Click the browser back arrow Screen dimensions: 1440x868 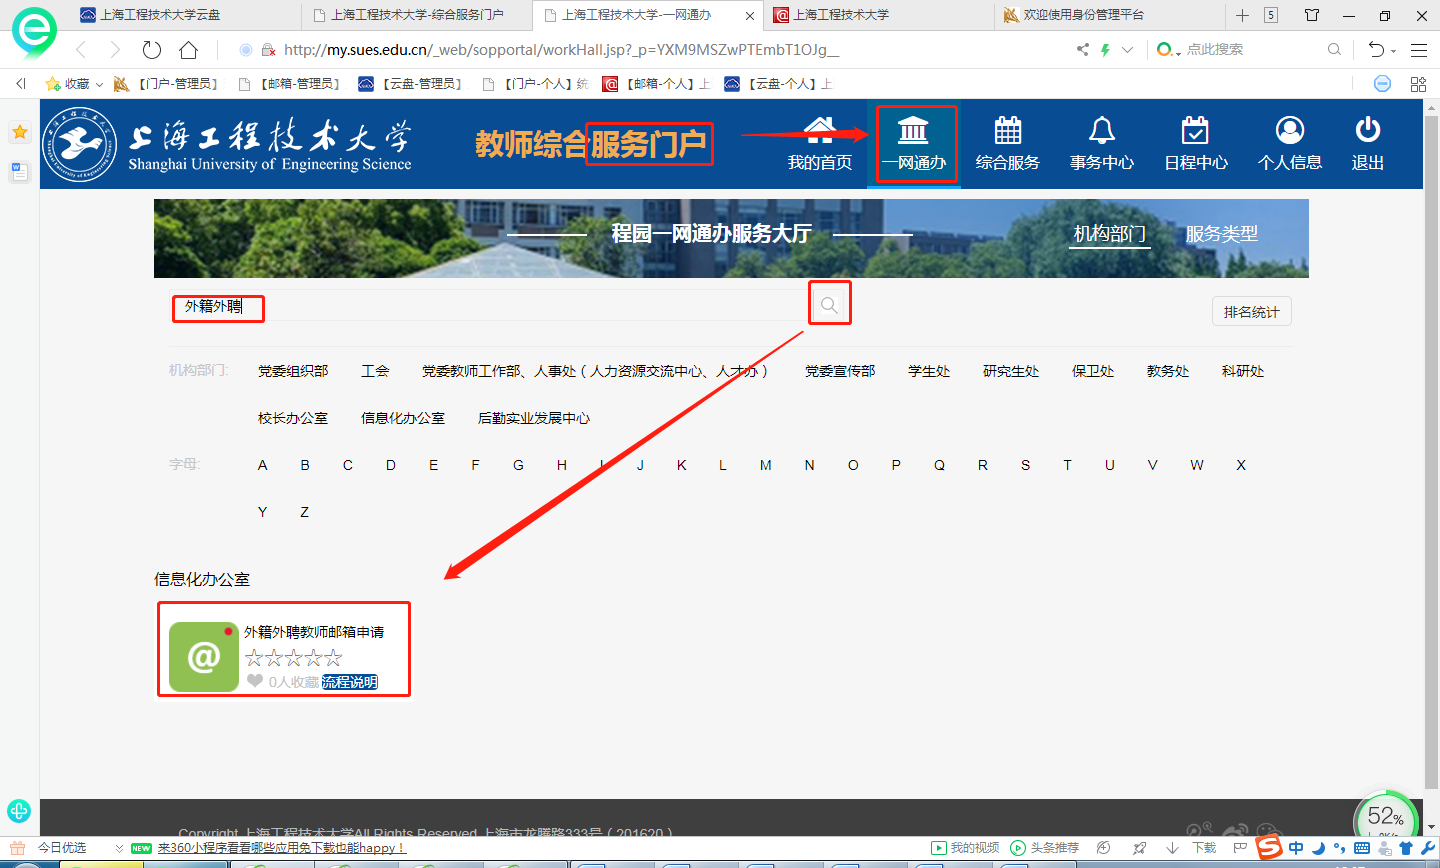pos(82,50)
